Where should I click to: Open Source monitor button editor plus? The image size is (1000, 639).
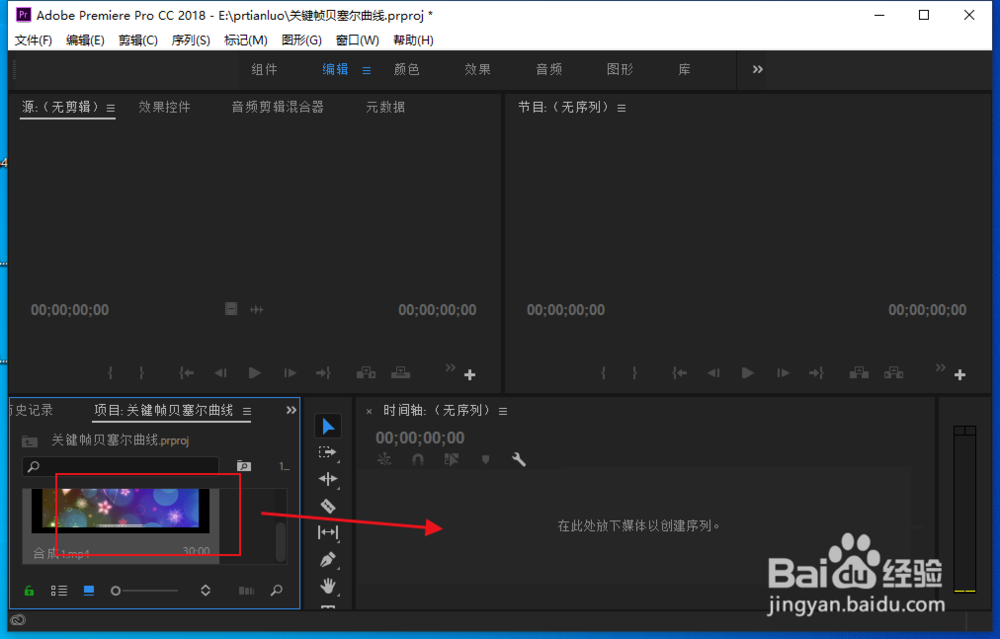pos(470,375)
